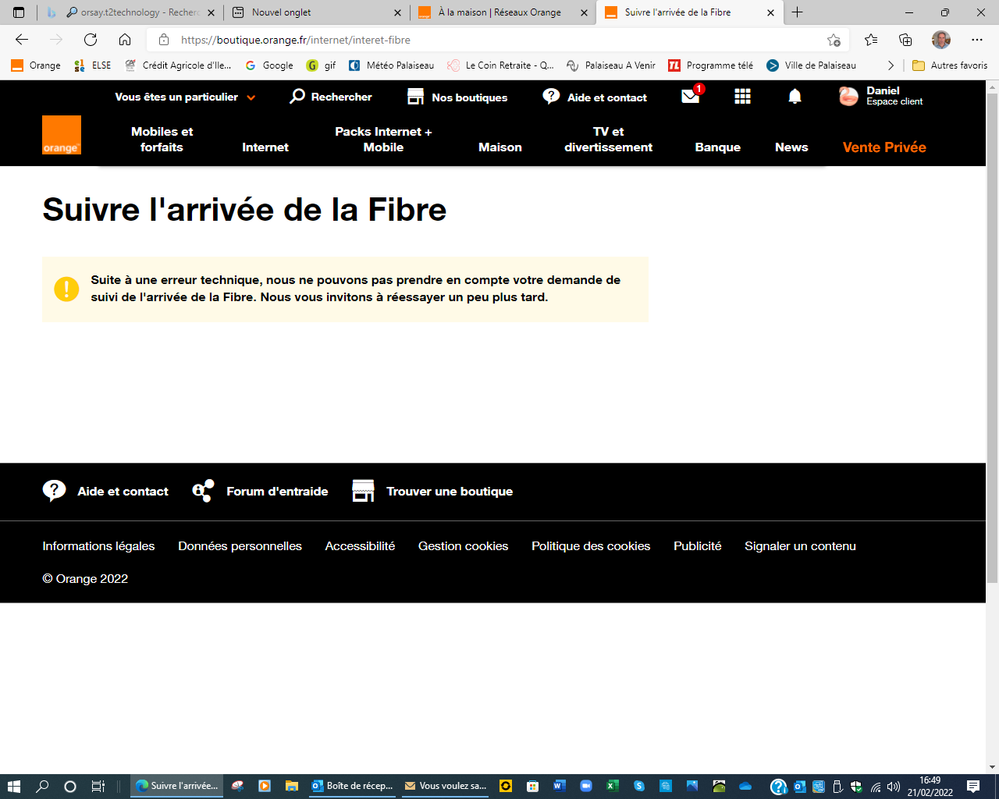Screen dimensions: 999x799
Task: Open the Internet menu
Action: [x=265, y=147]
